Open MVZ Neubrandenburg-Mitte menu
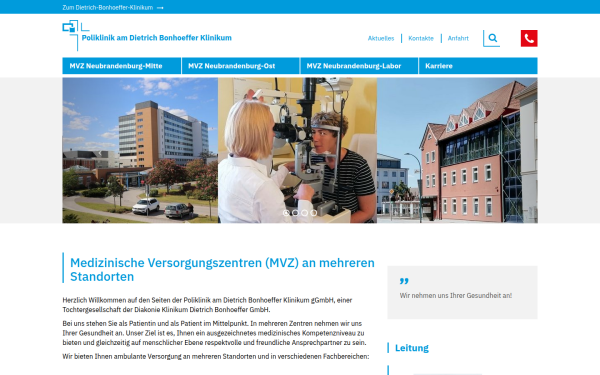Viewport: 600px width, 375px height. pyautogui.click(x=122, y=66)
